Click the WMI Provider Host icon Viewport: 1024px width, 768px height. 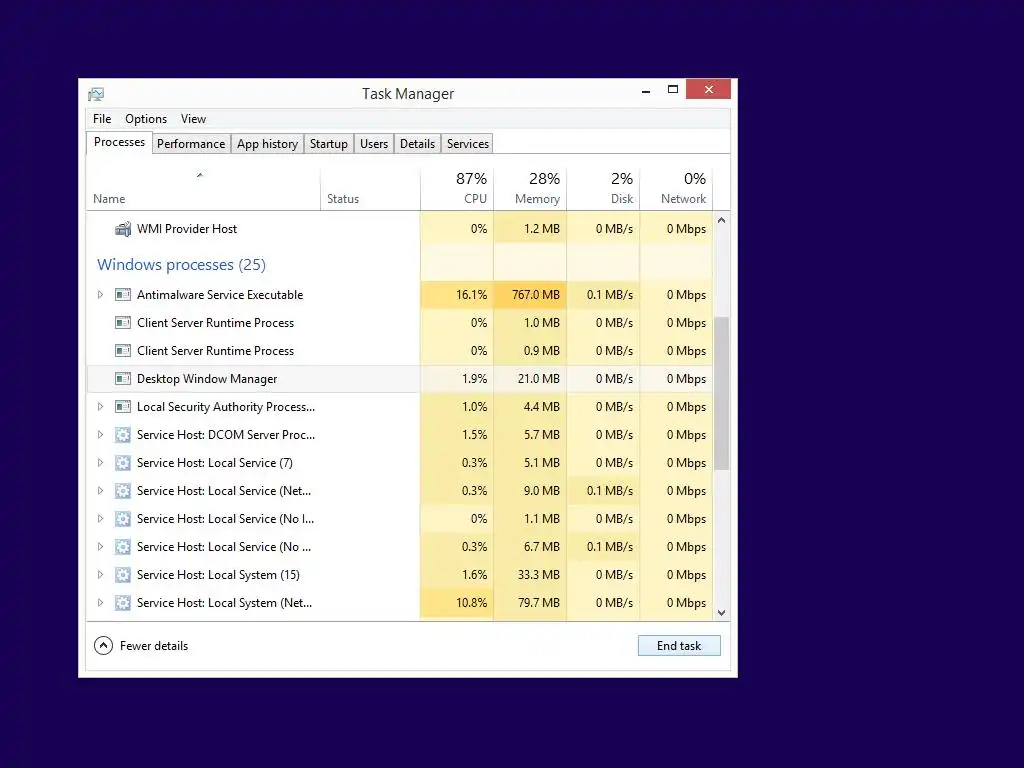[x=123, y=229]
